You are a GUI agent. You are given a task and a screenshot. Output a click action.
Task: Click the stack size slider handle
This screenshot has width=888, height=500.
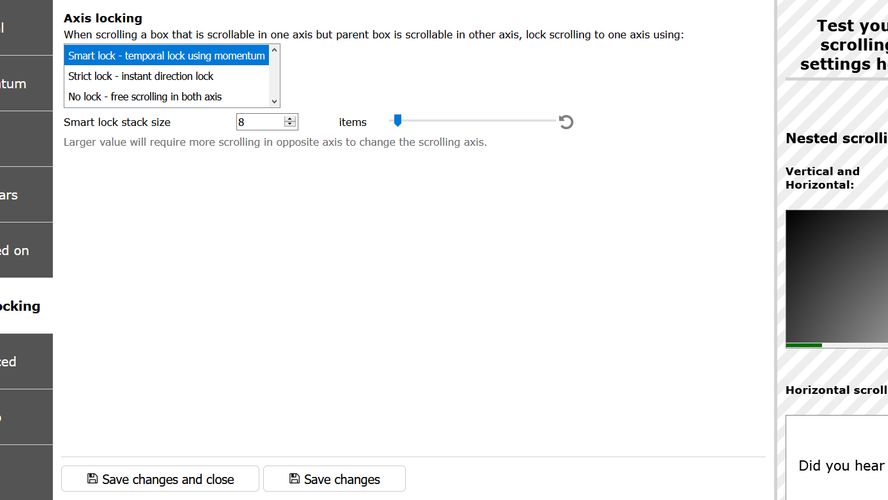tap(397, 120)
